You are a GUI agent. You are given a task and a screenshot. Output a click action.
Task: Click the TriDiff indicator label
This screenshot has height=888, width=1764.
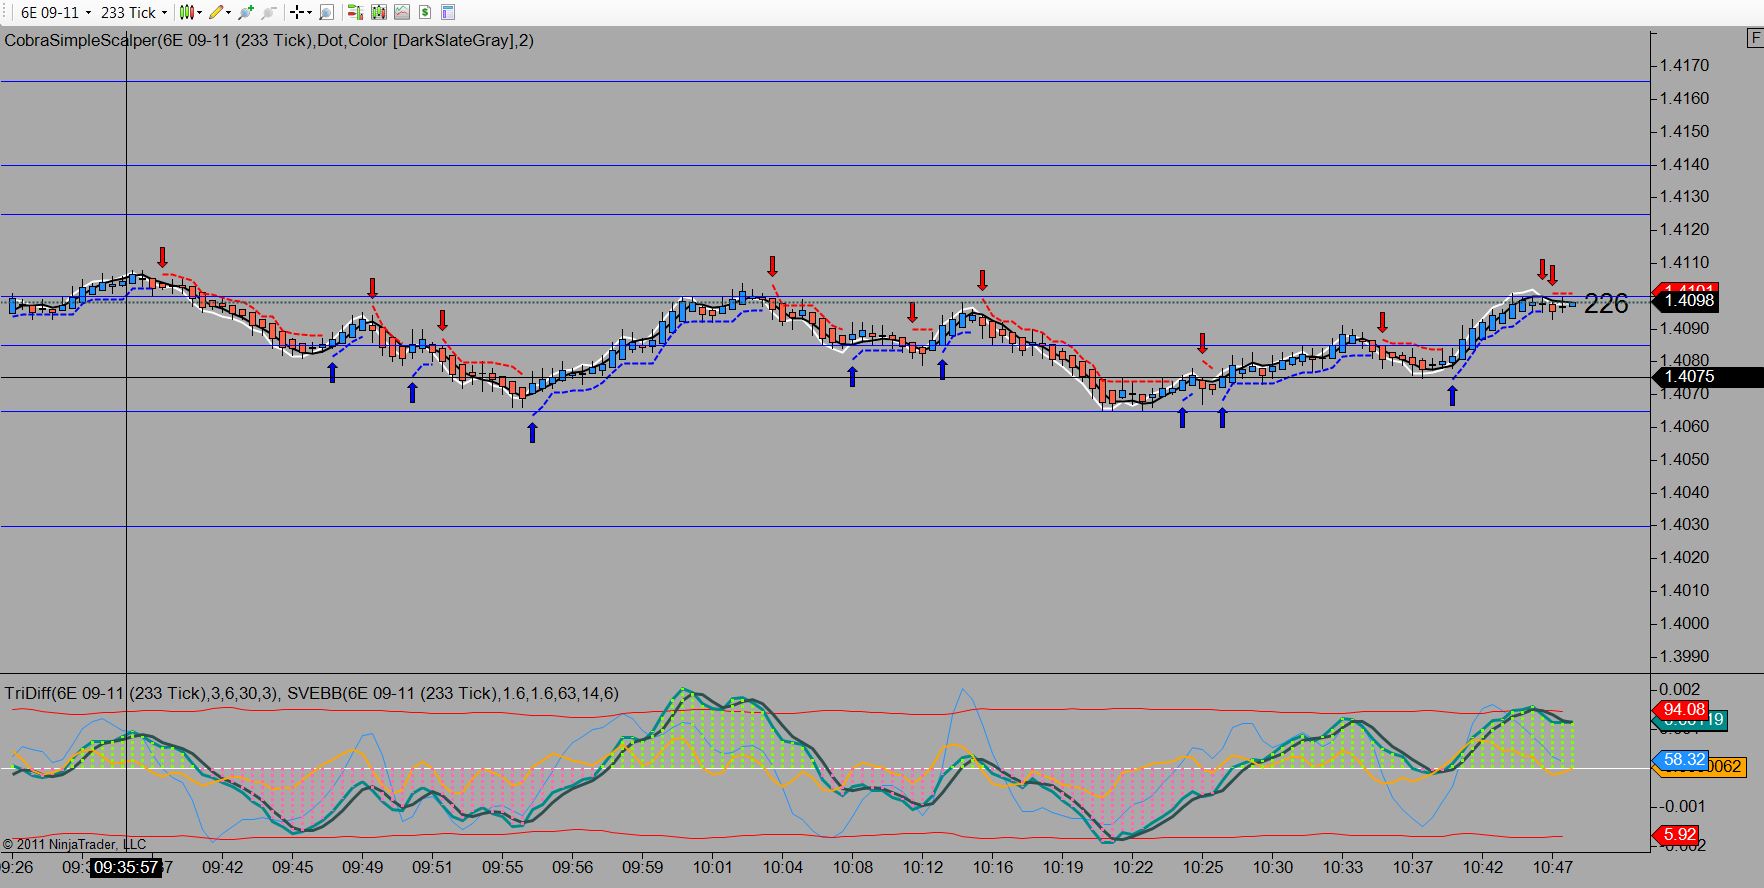142,693
